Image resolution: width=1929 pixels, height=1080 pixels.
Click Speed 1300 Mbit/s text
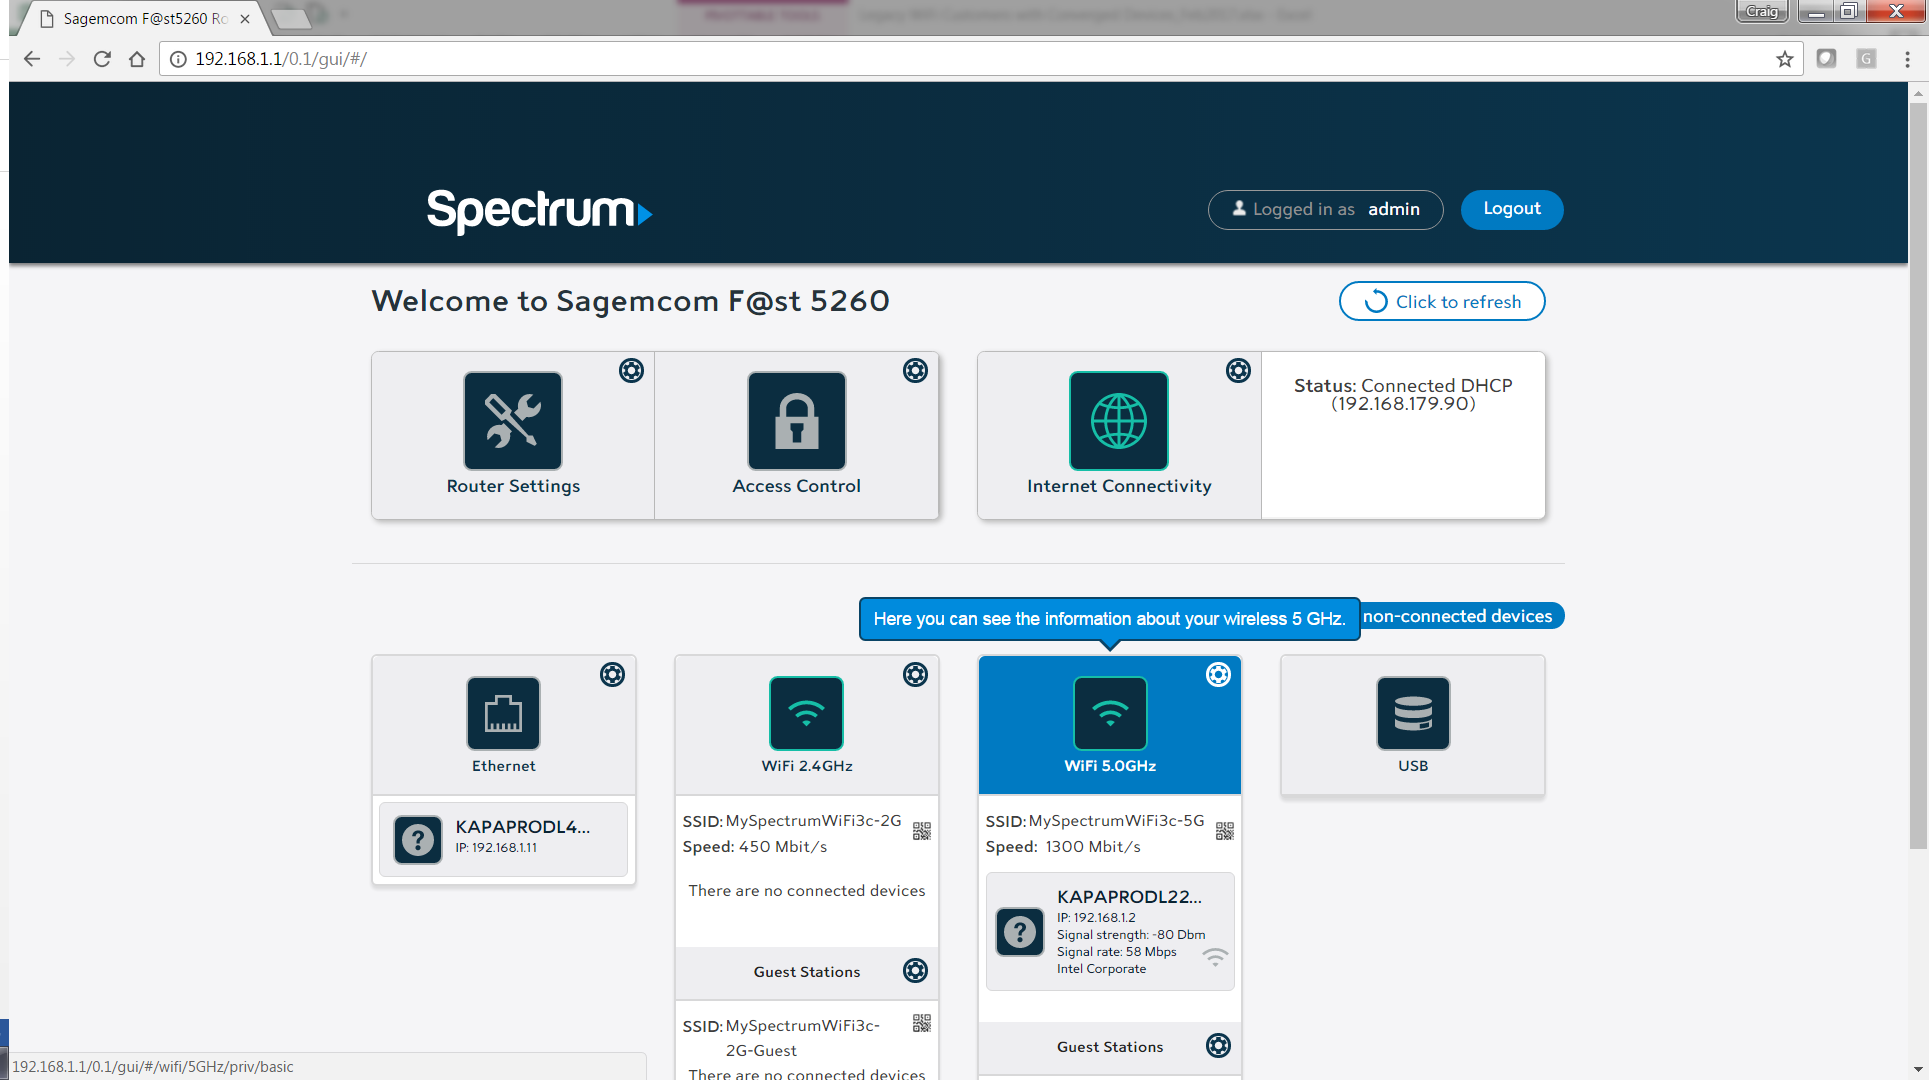[x=1063, y=847]
